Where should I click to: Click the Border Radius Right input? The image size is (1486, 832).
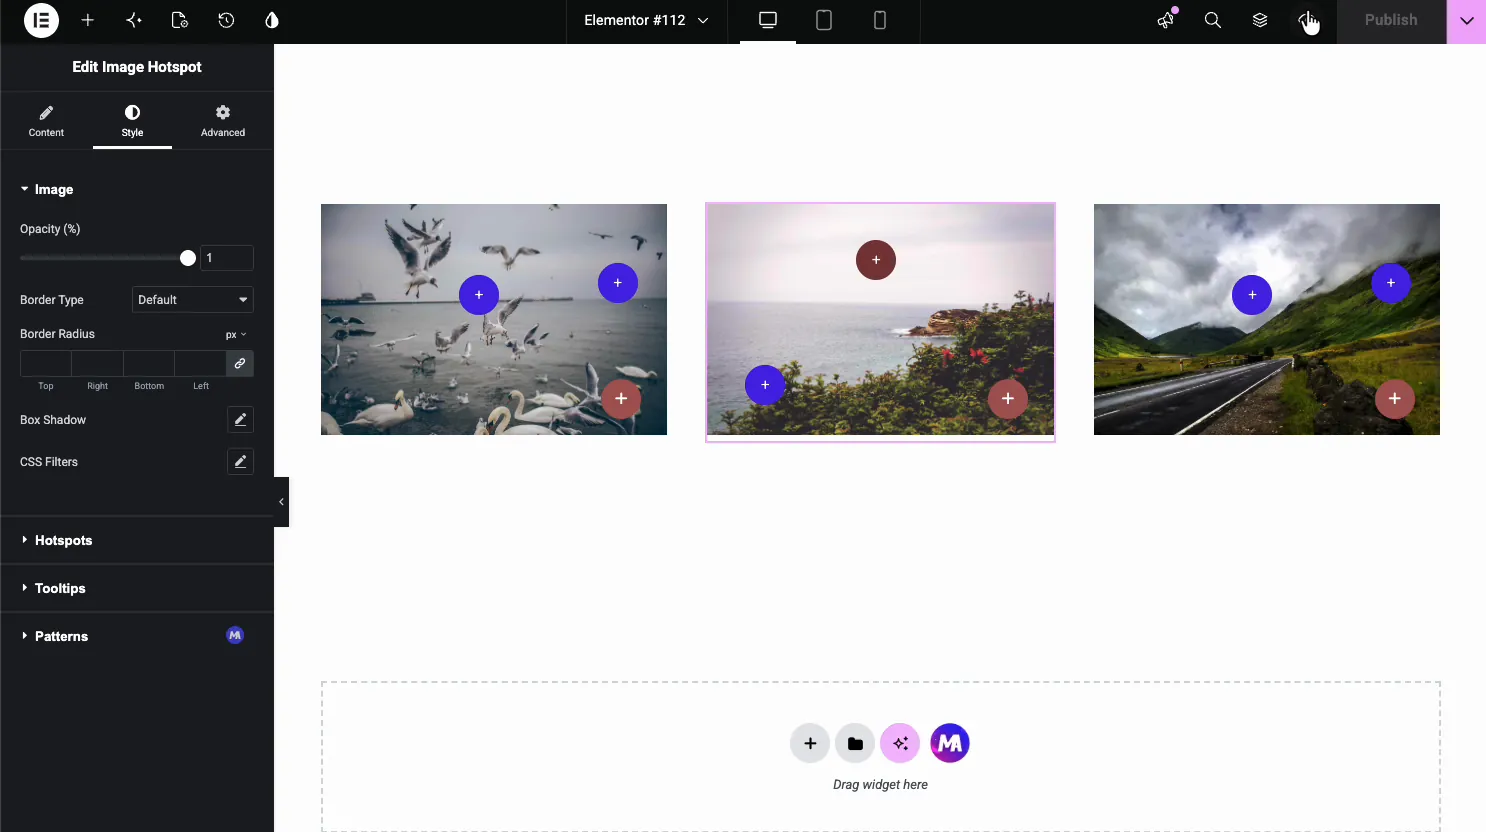point(97,364)
